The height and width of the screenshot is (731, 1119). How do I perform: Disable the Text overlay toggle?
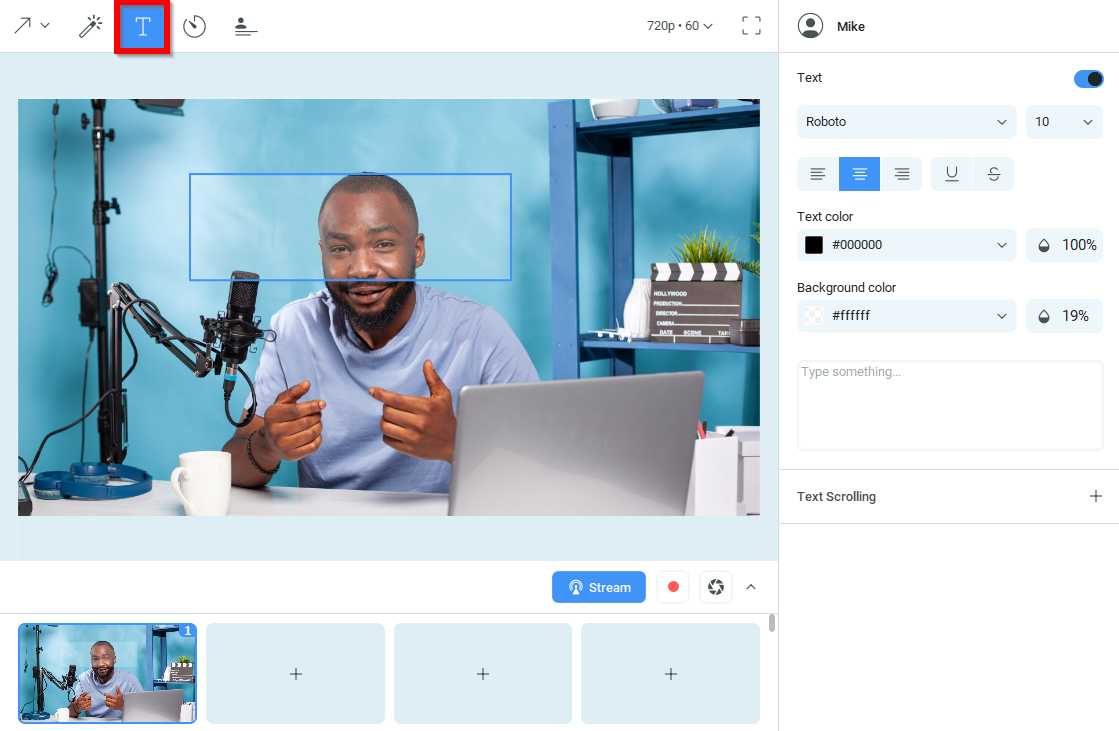(1088, 78)
